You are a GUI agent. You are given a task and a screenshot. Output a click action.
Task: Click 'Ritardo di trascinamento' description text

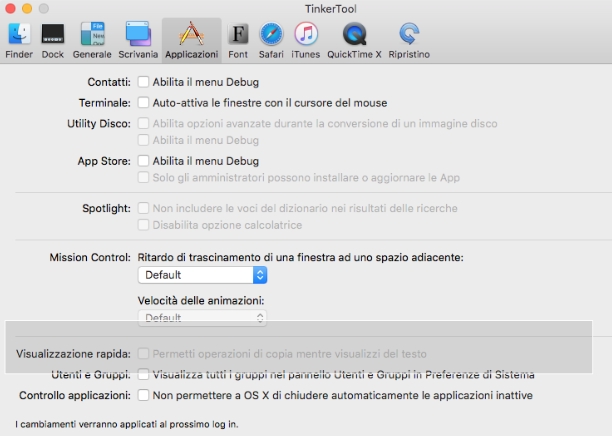301,258
